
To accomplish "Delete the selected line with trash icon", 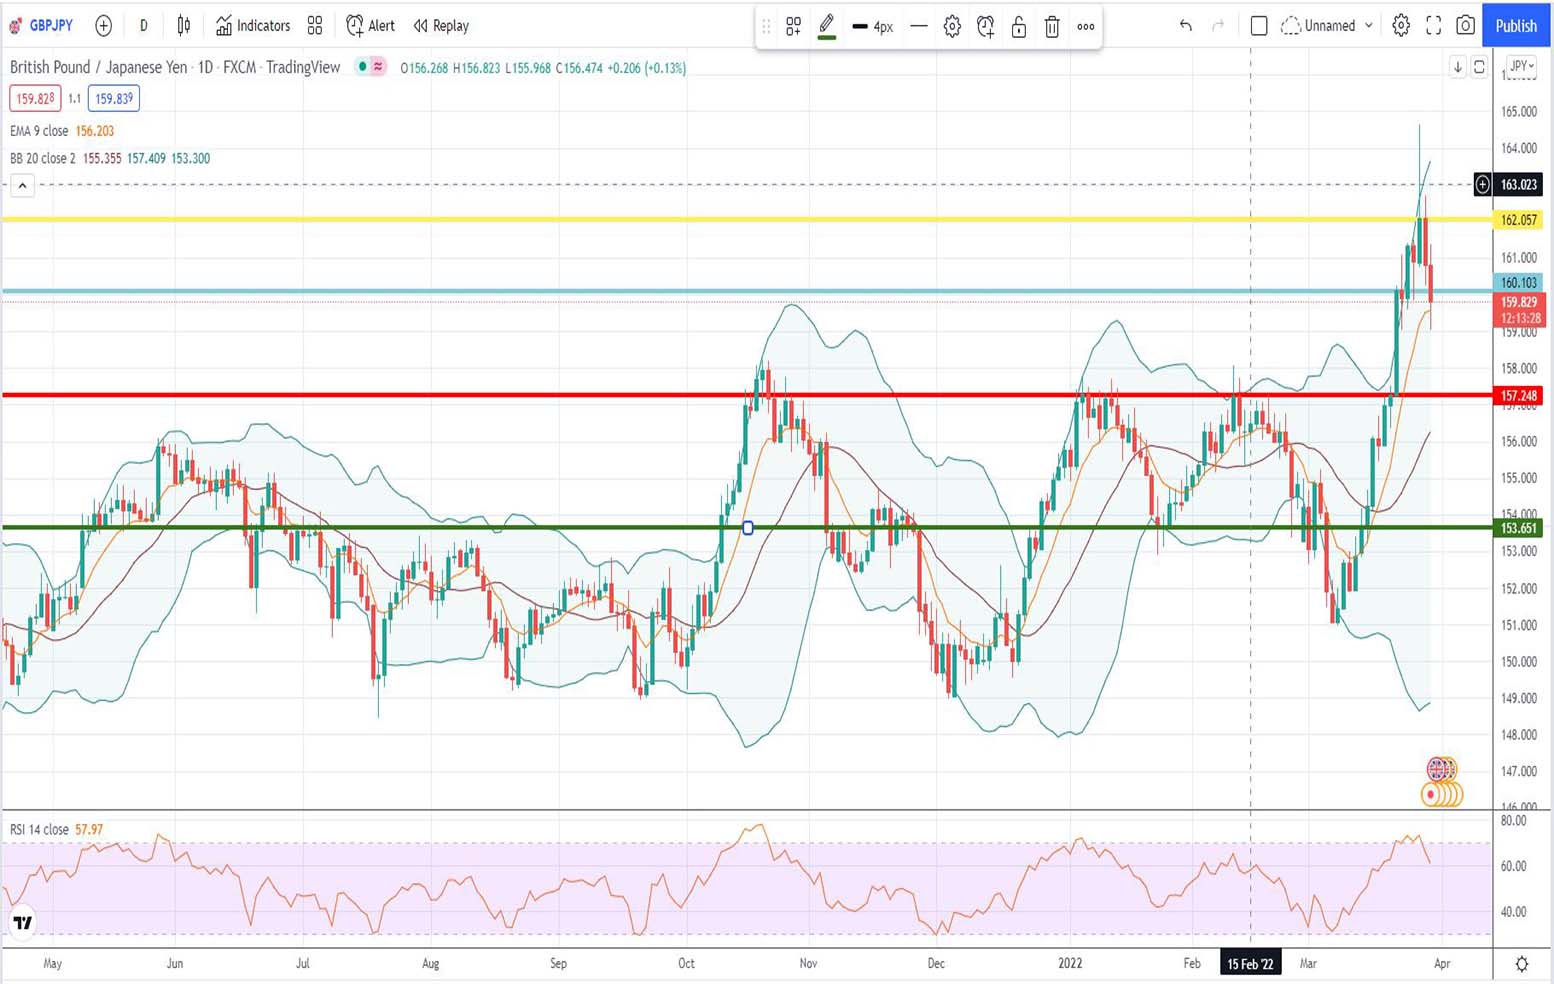I will point(1052,27).
